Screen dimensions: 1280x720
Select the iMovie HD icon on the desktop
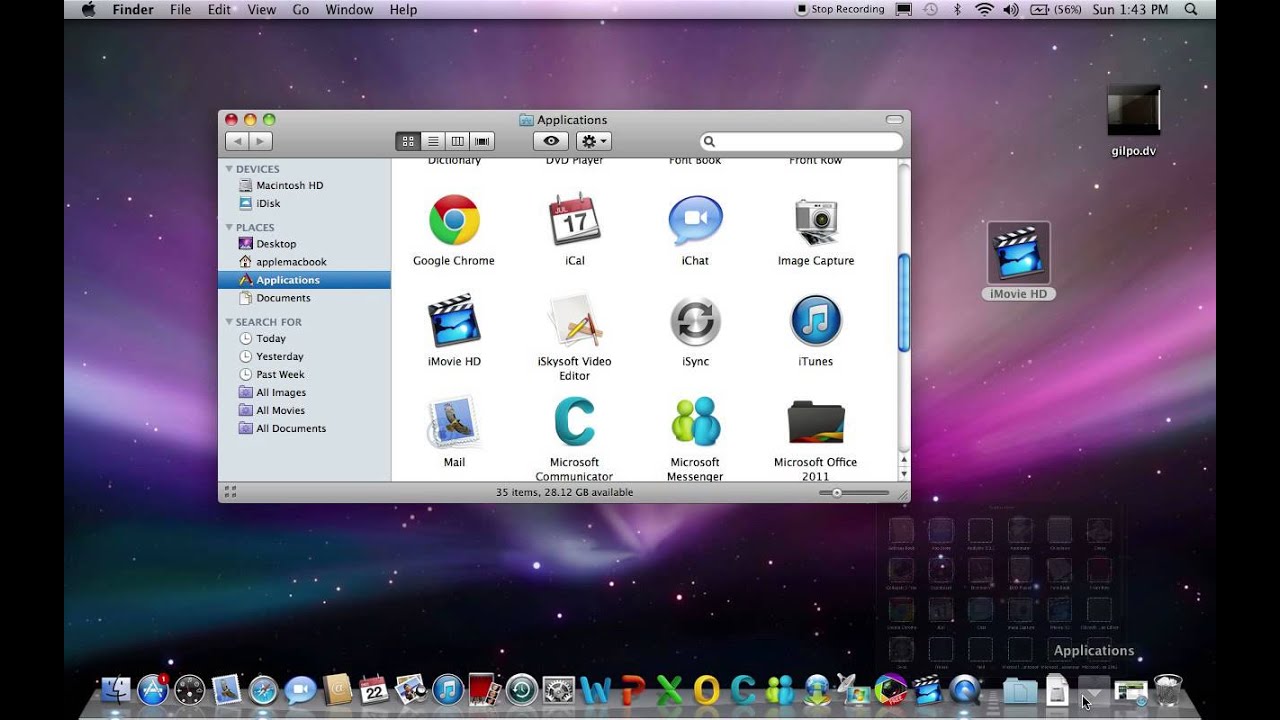click(x=1019, y=253)
